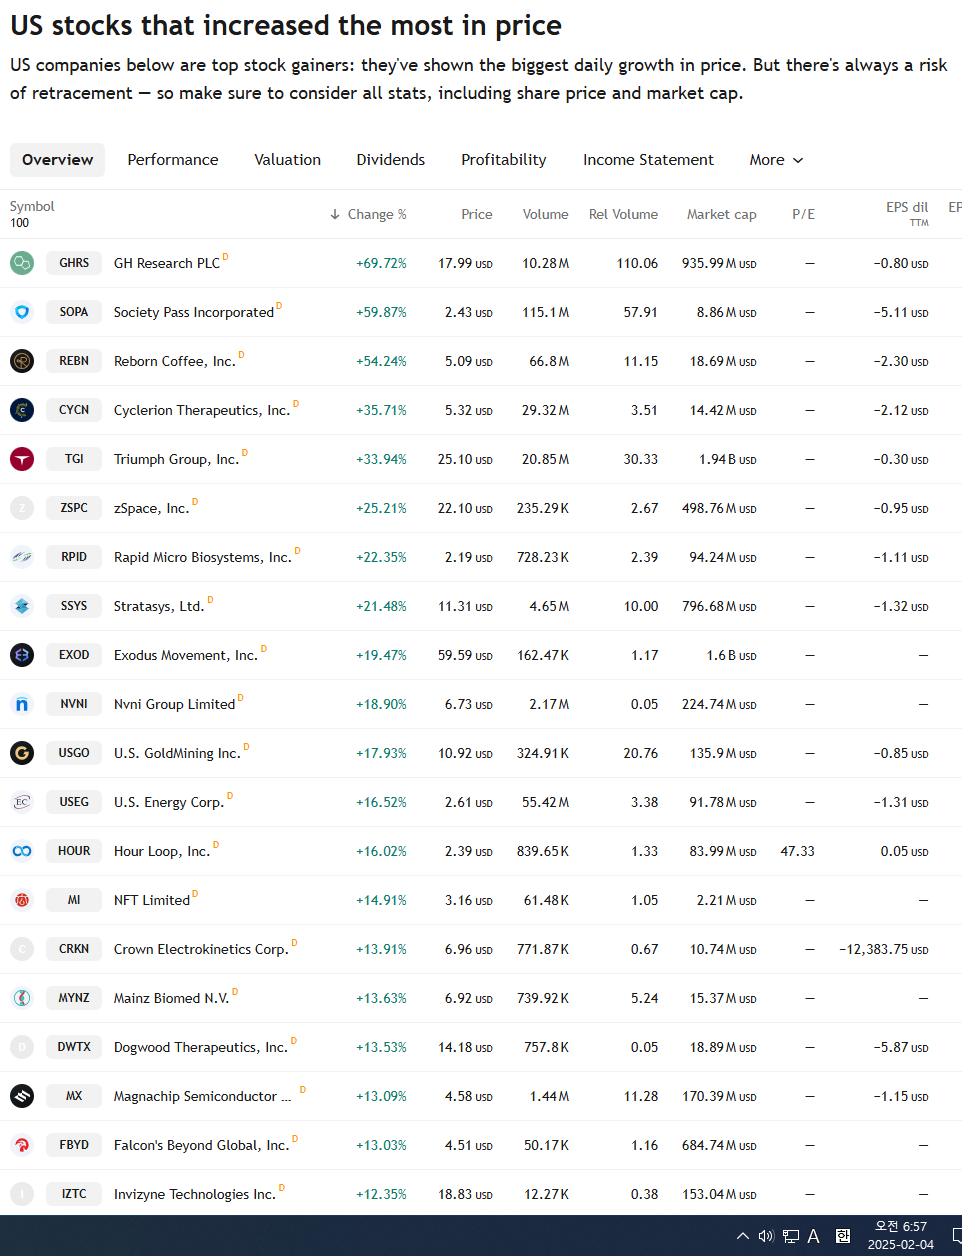Click the Stratasys logo icon
Screen dimensions: 962x1256
[x=22, y=606]
